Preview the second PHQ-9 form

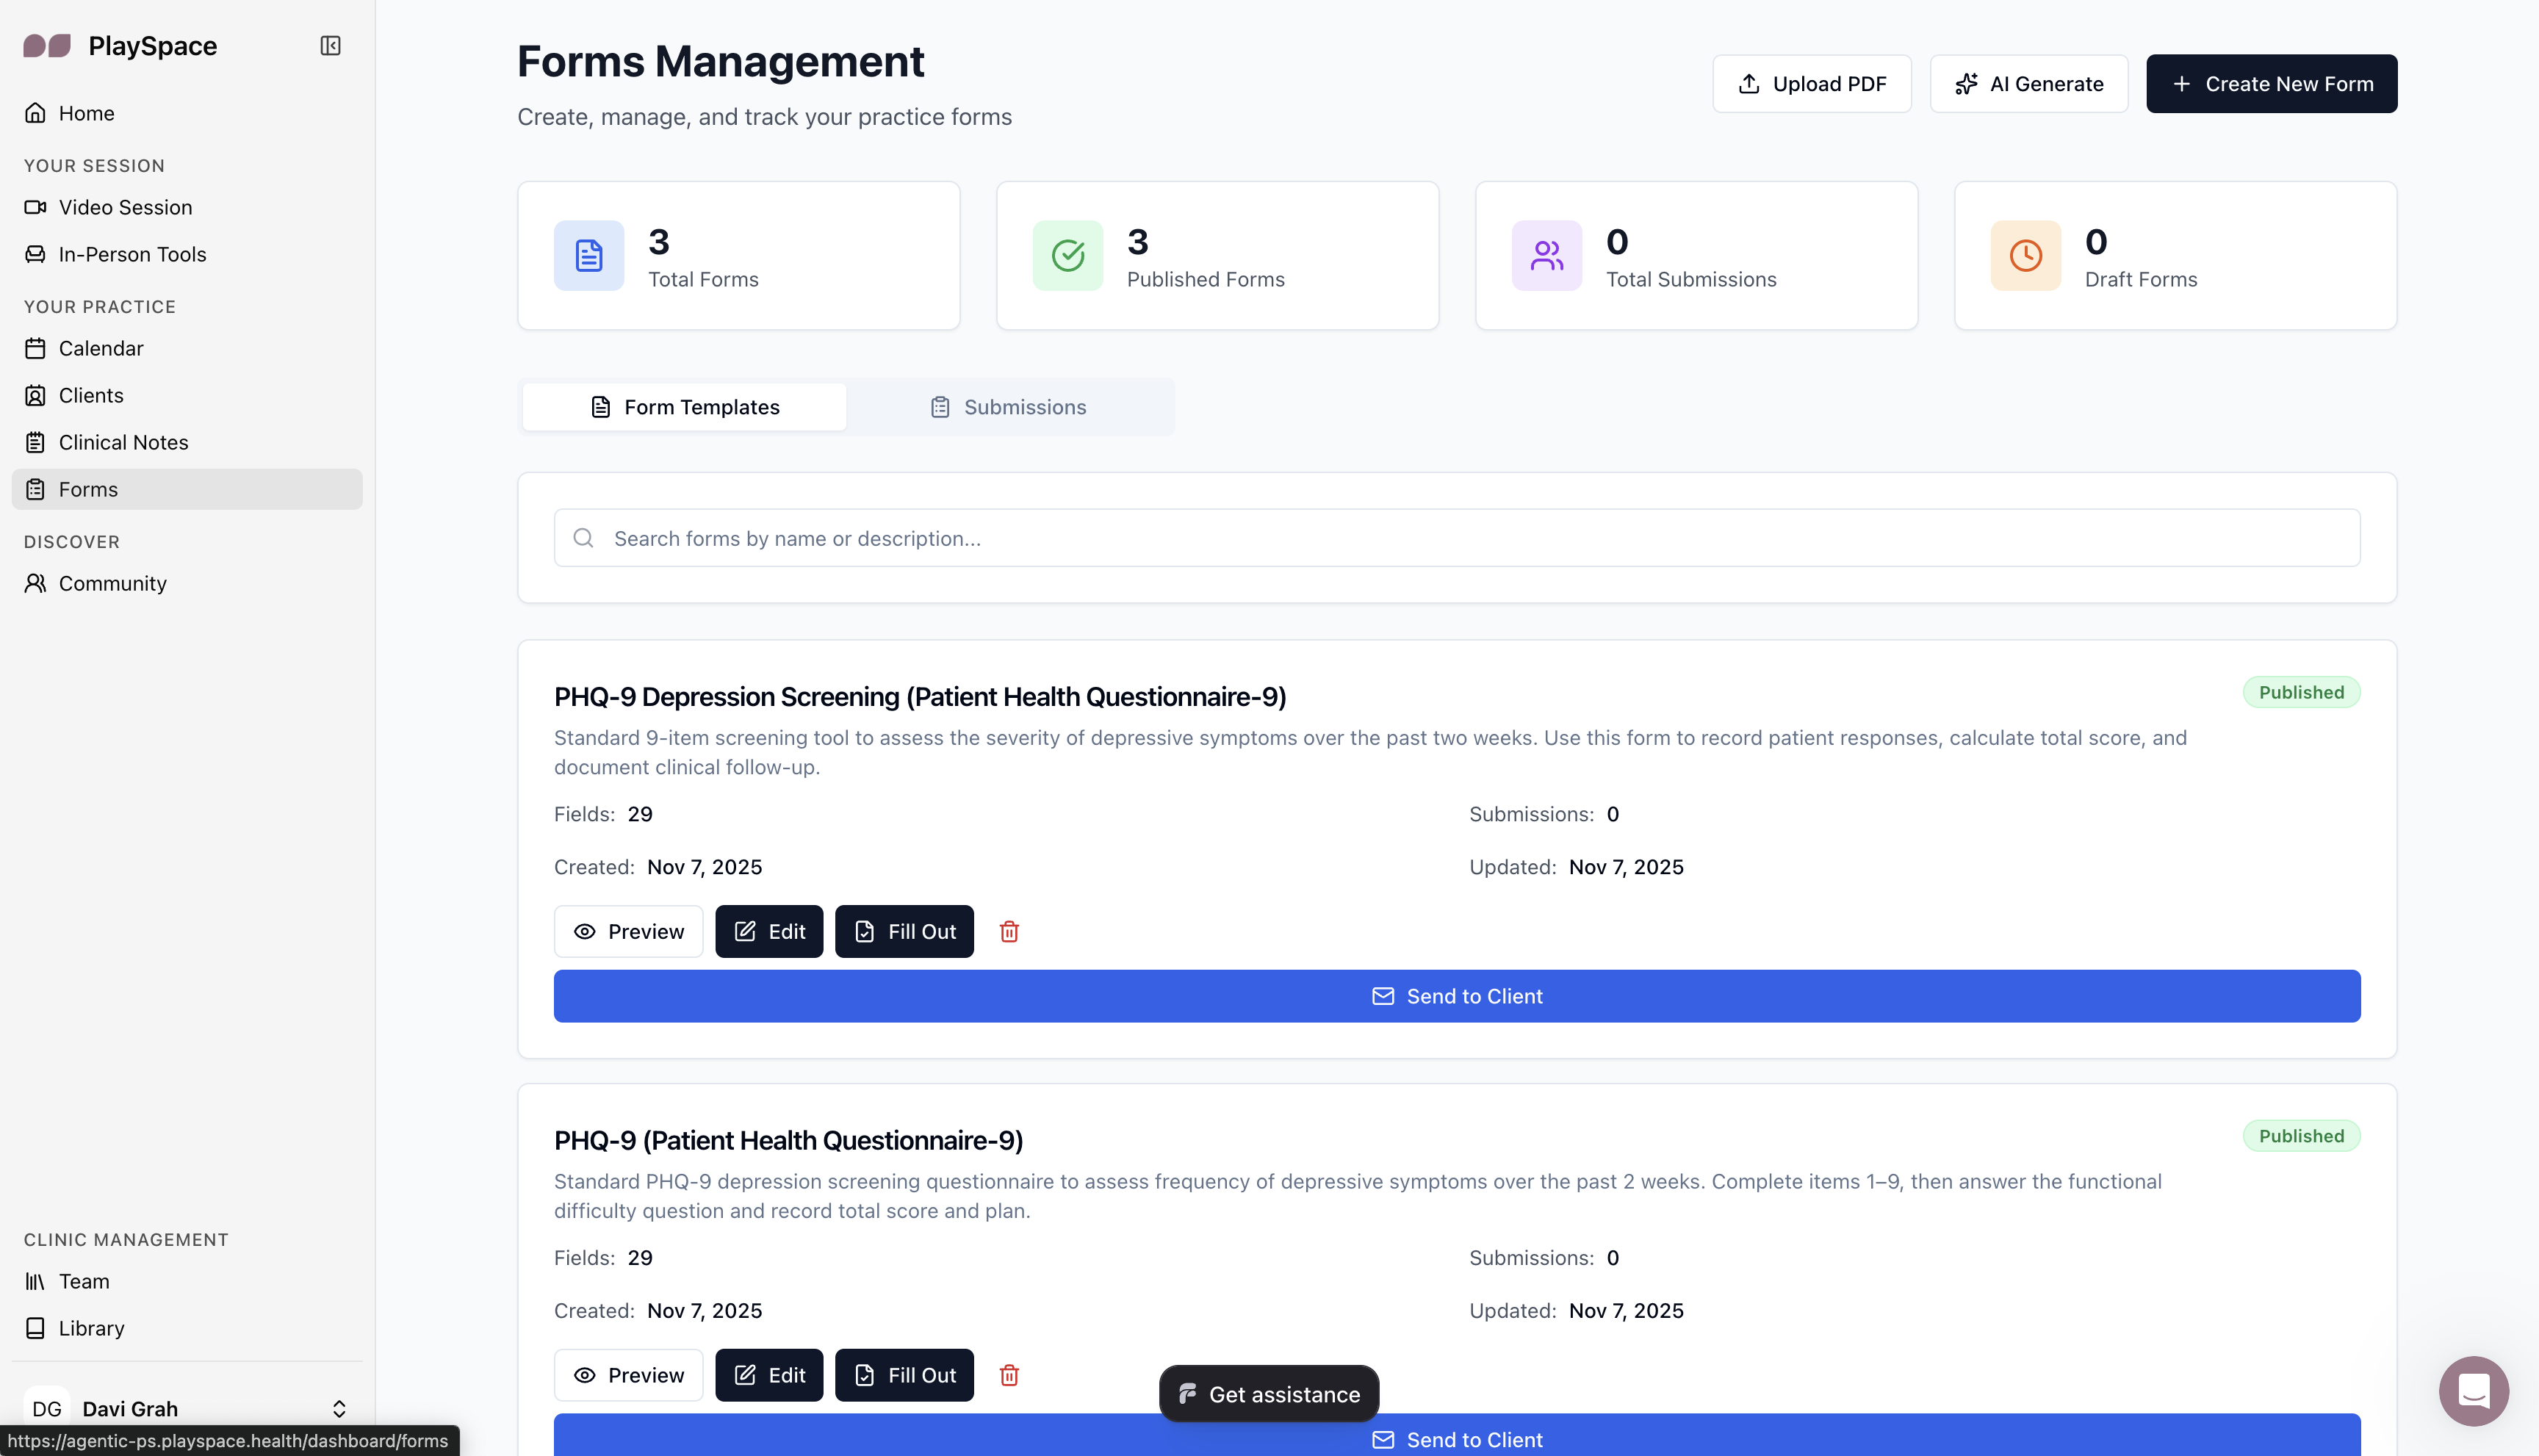(628, 1375)
